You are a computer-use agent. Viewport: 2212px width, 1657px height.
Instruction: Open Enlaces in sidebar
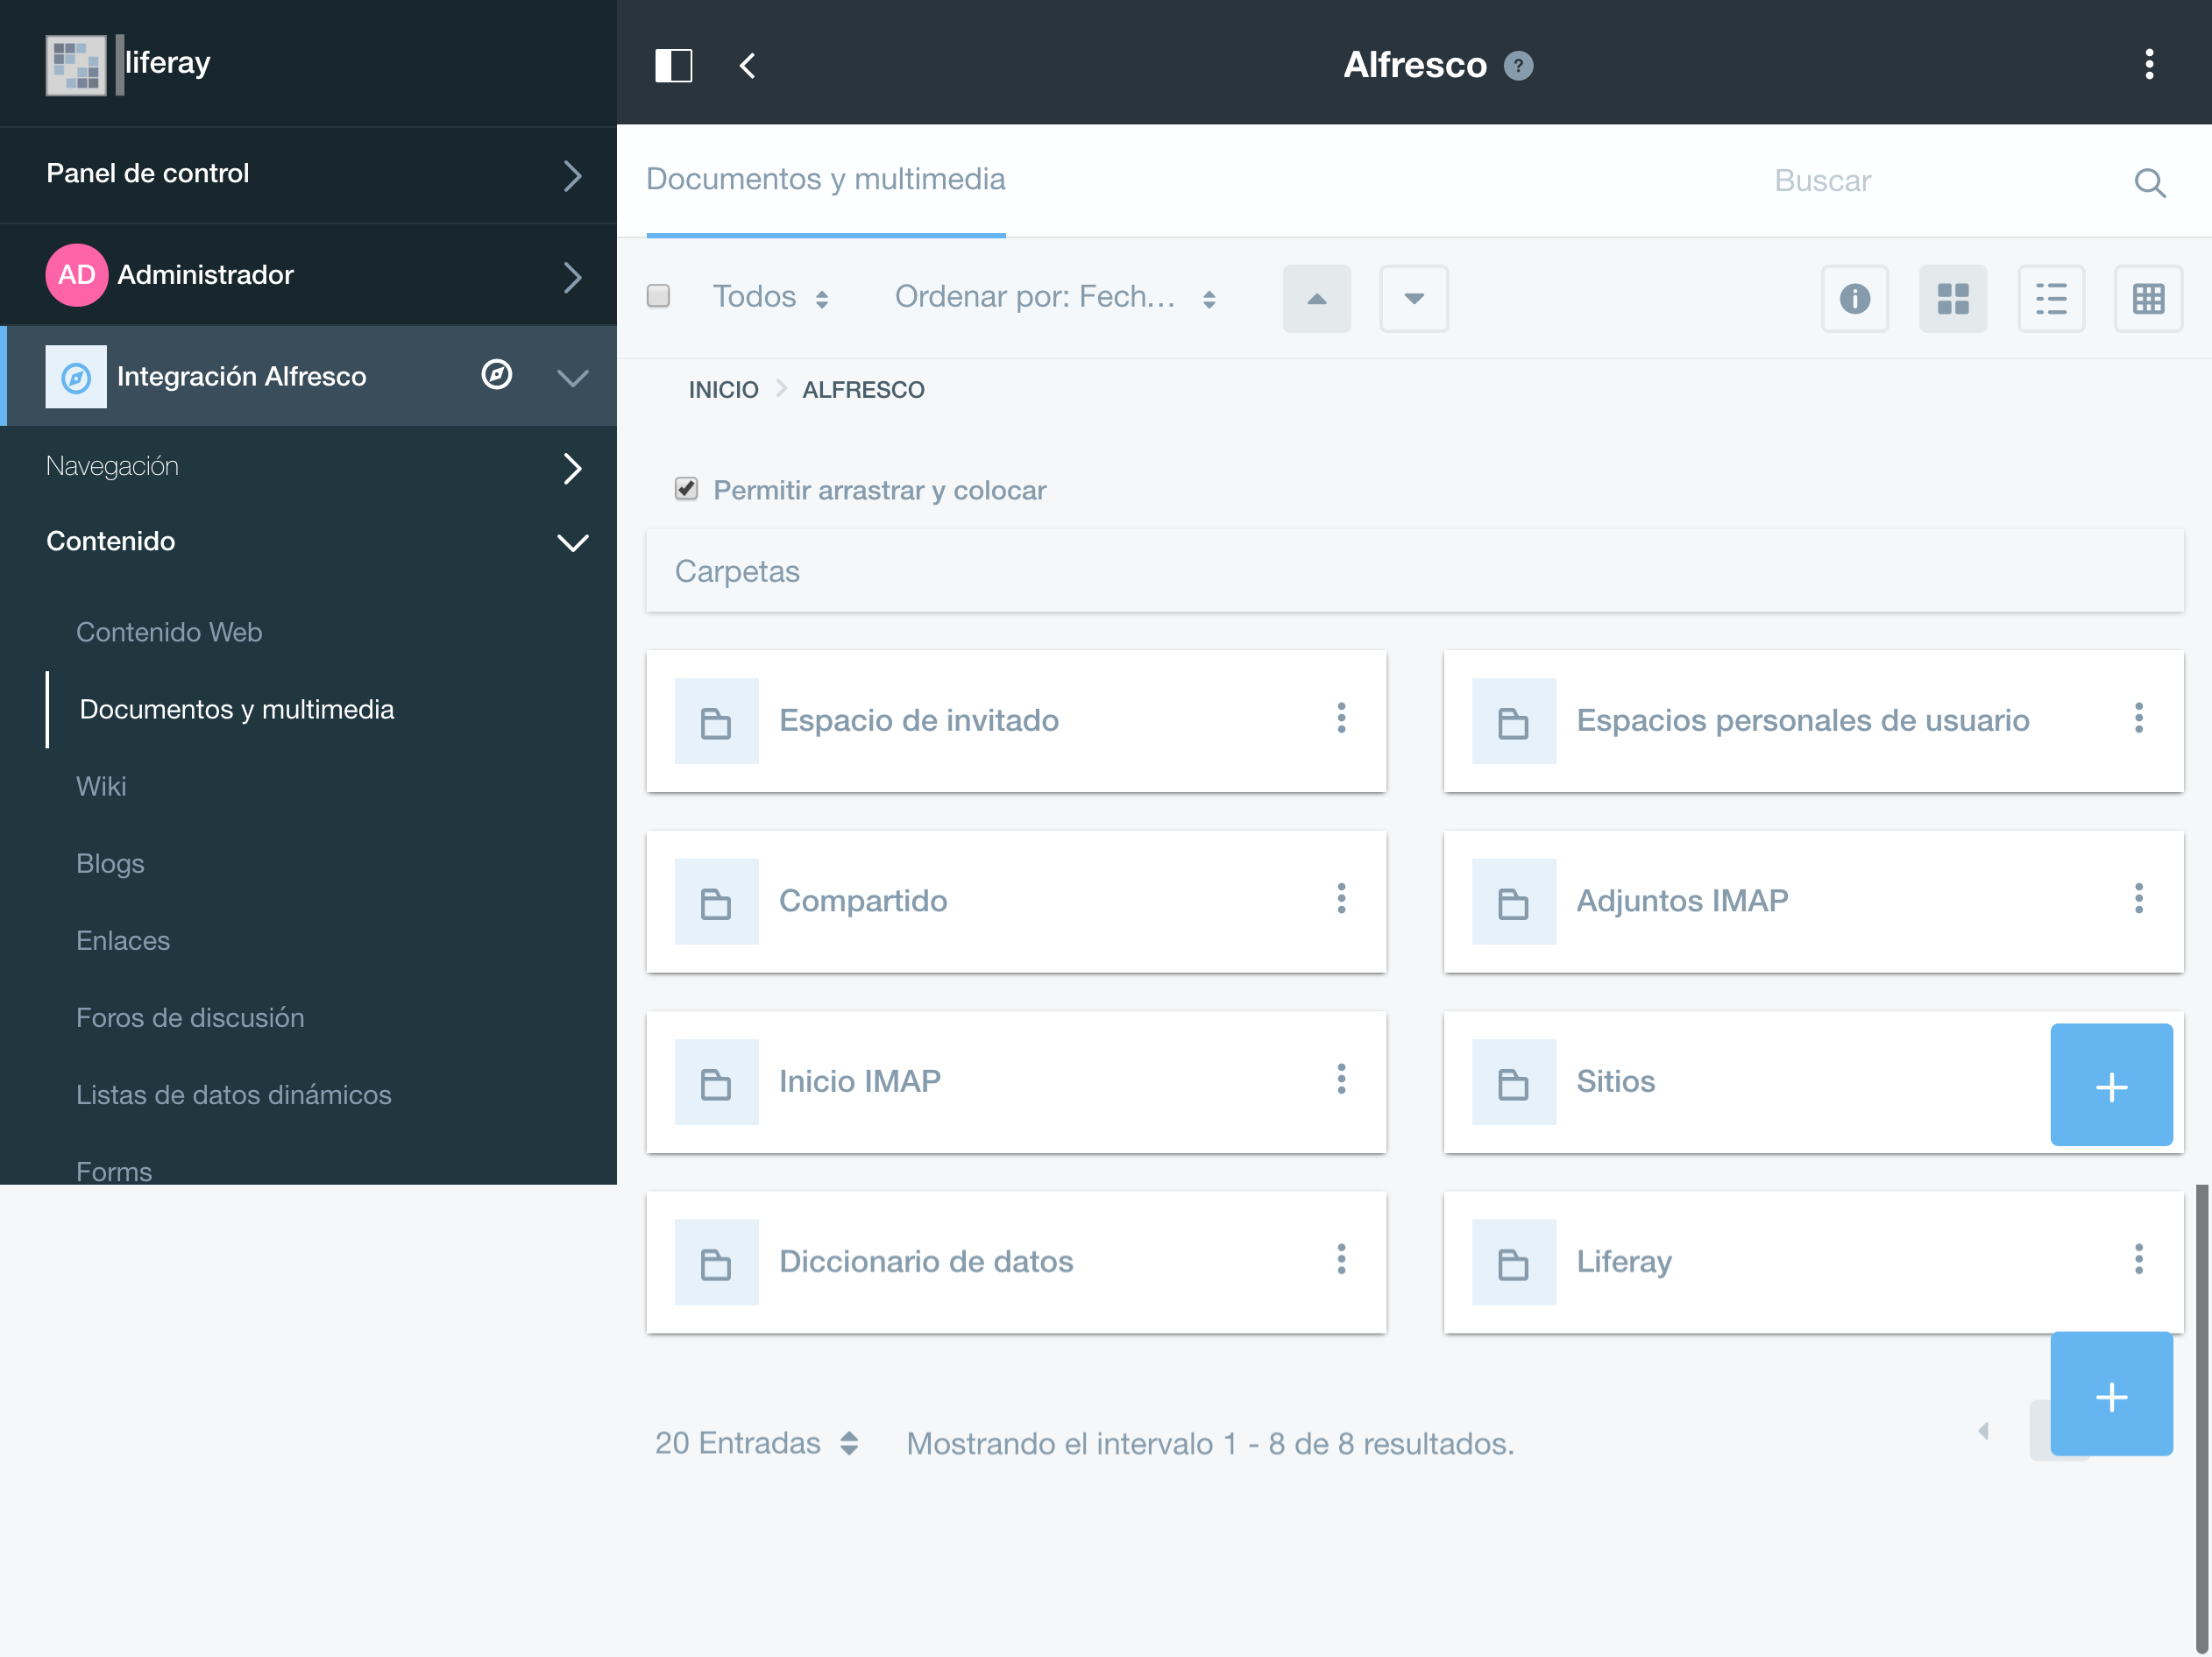tap(123, 940)
